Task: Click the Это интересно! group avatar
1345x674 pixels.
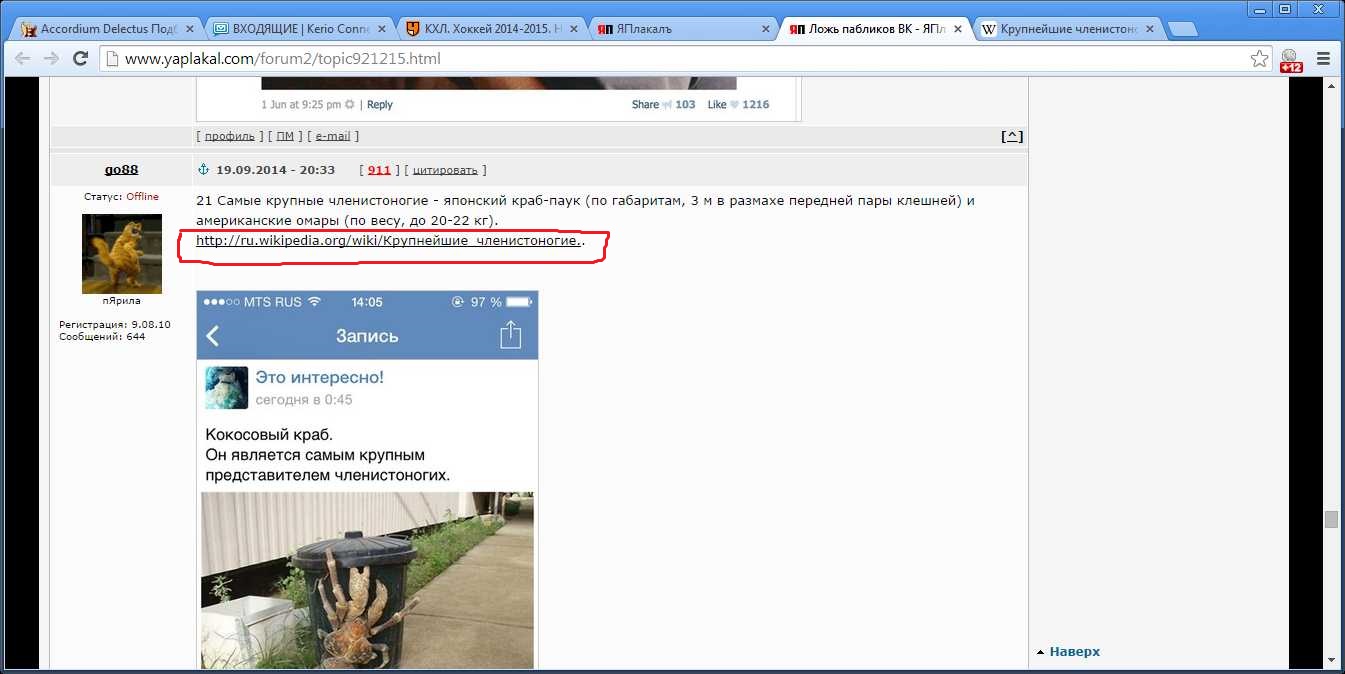Action: point(227,387)
